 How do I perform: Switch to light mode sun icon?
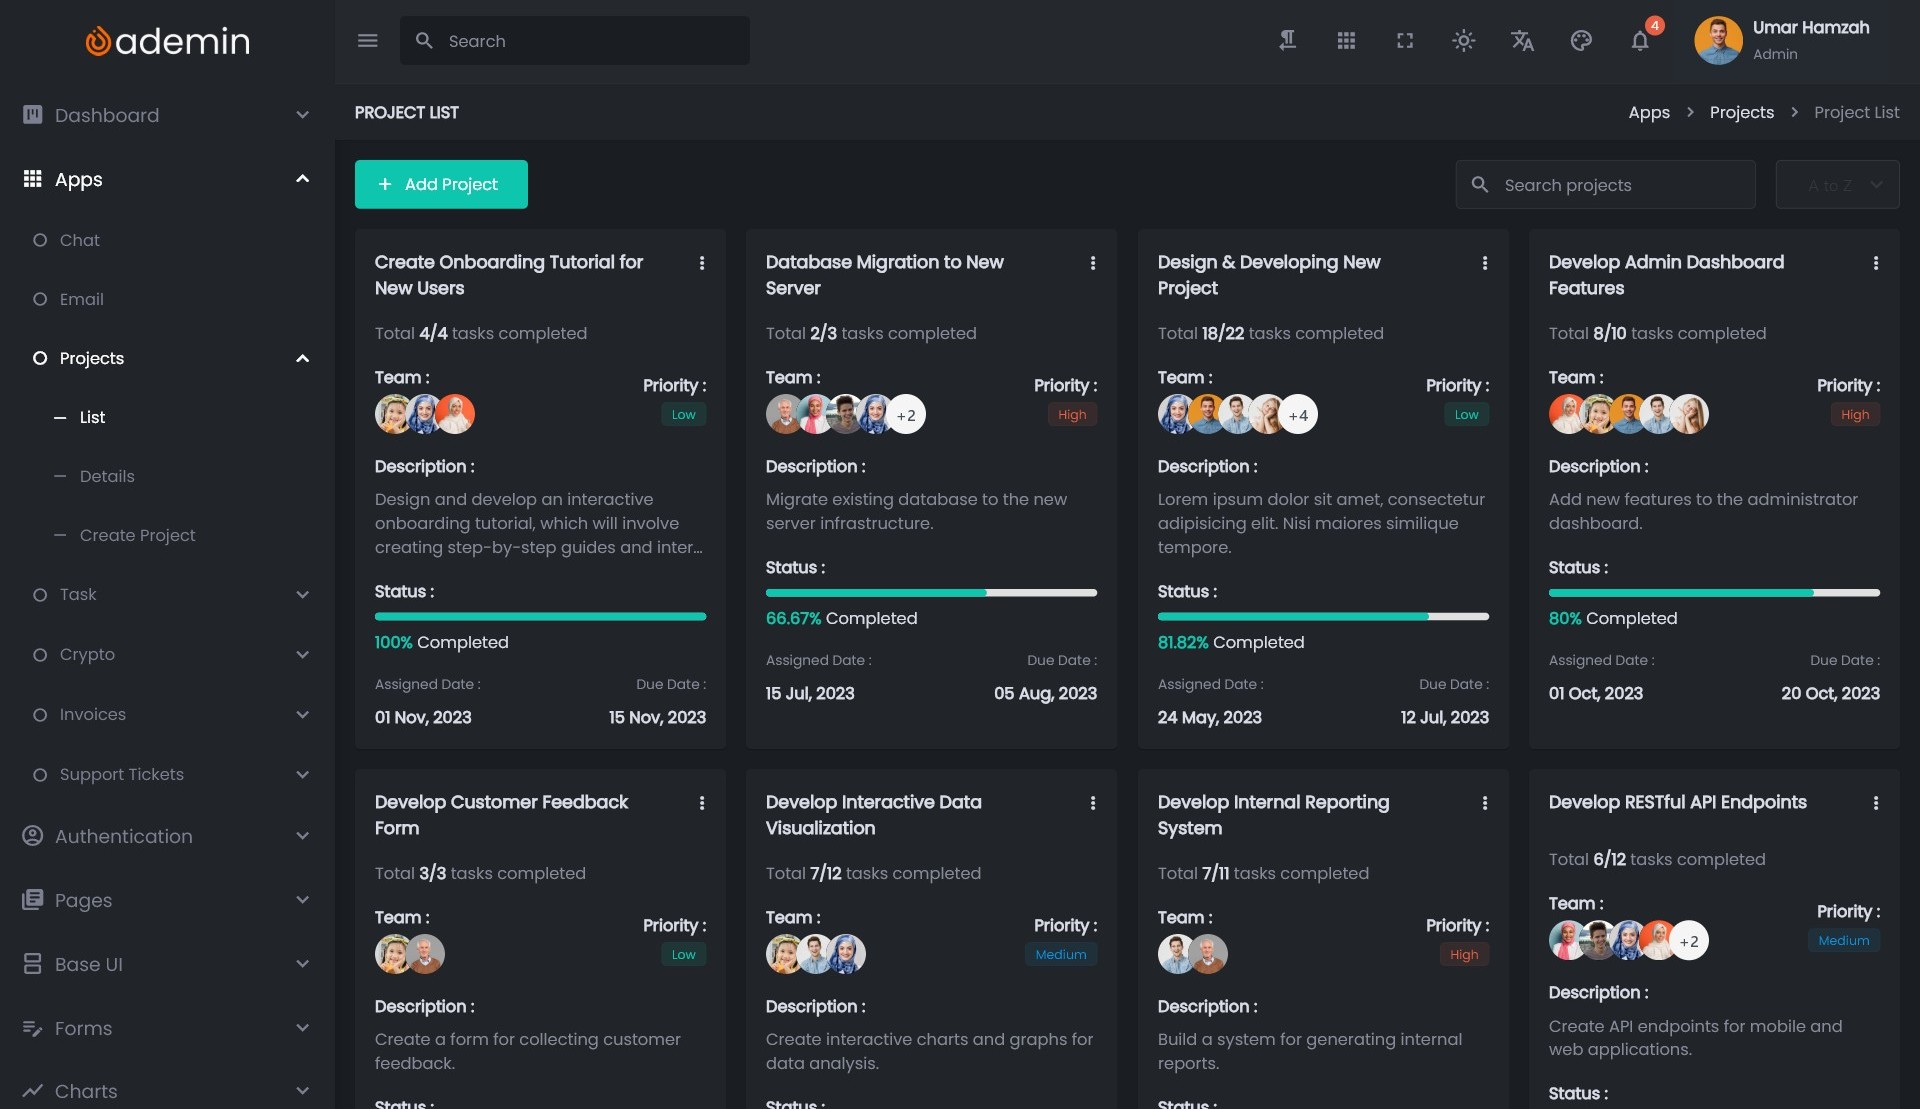pyautogui.click(x=1463, y=41)
